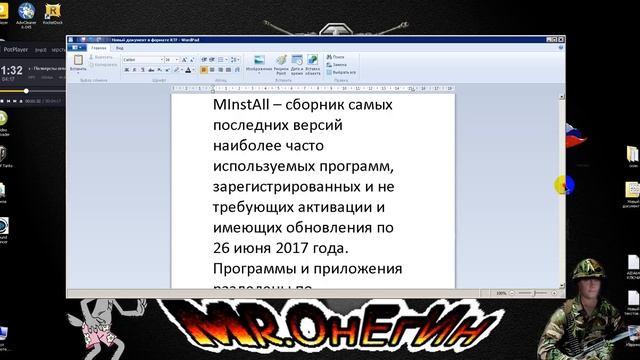This screenshot has width=640, height=360.
Task: Click the line "наиболее часто" in the document
Action: pyautogui.click(x=268, y=145)
